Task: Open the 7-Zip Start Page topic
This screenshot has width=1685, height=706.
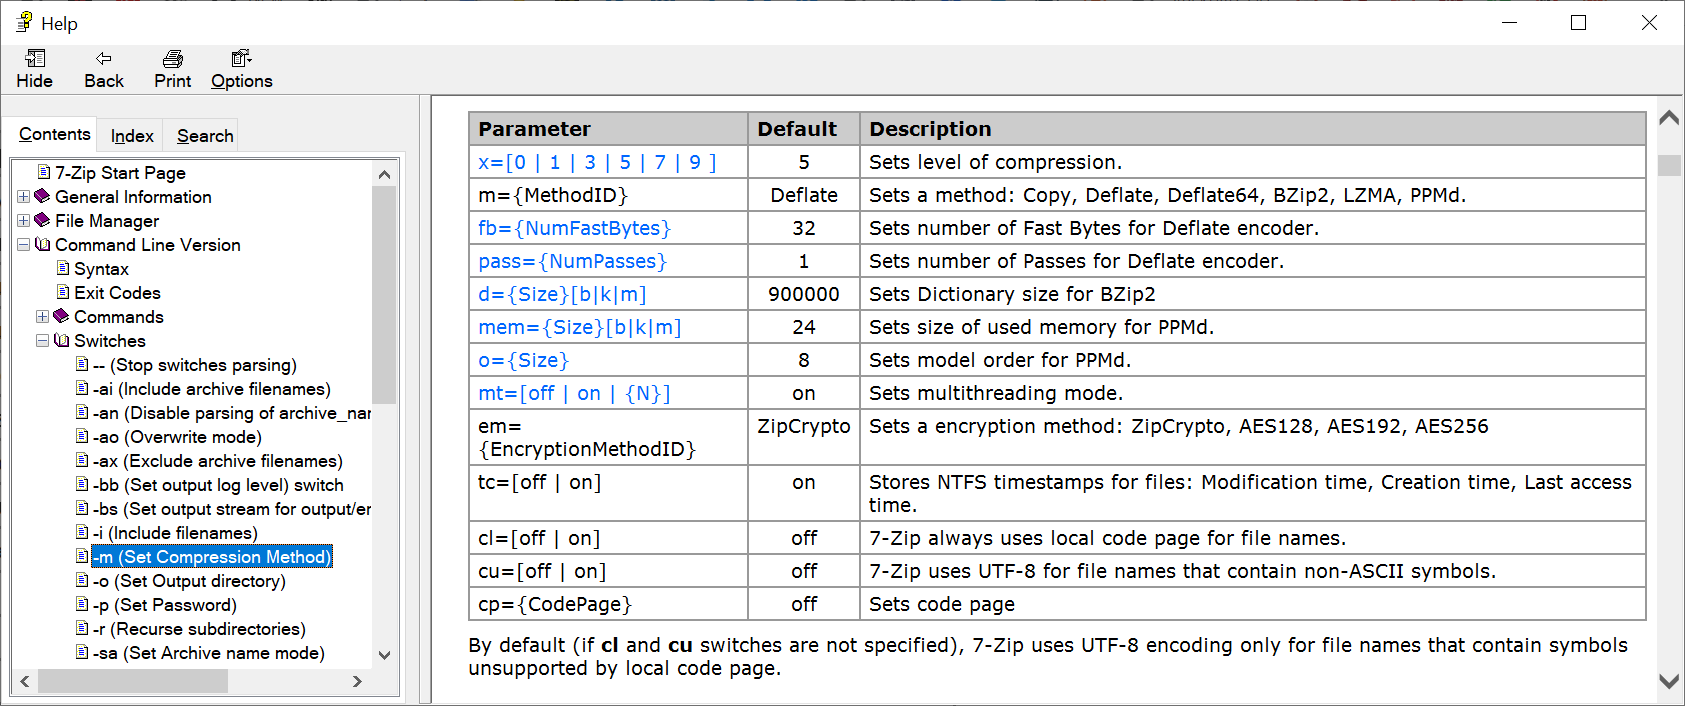Action: click(120, 173)
